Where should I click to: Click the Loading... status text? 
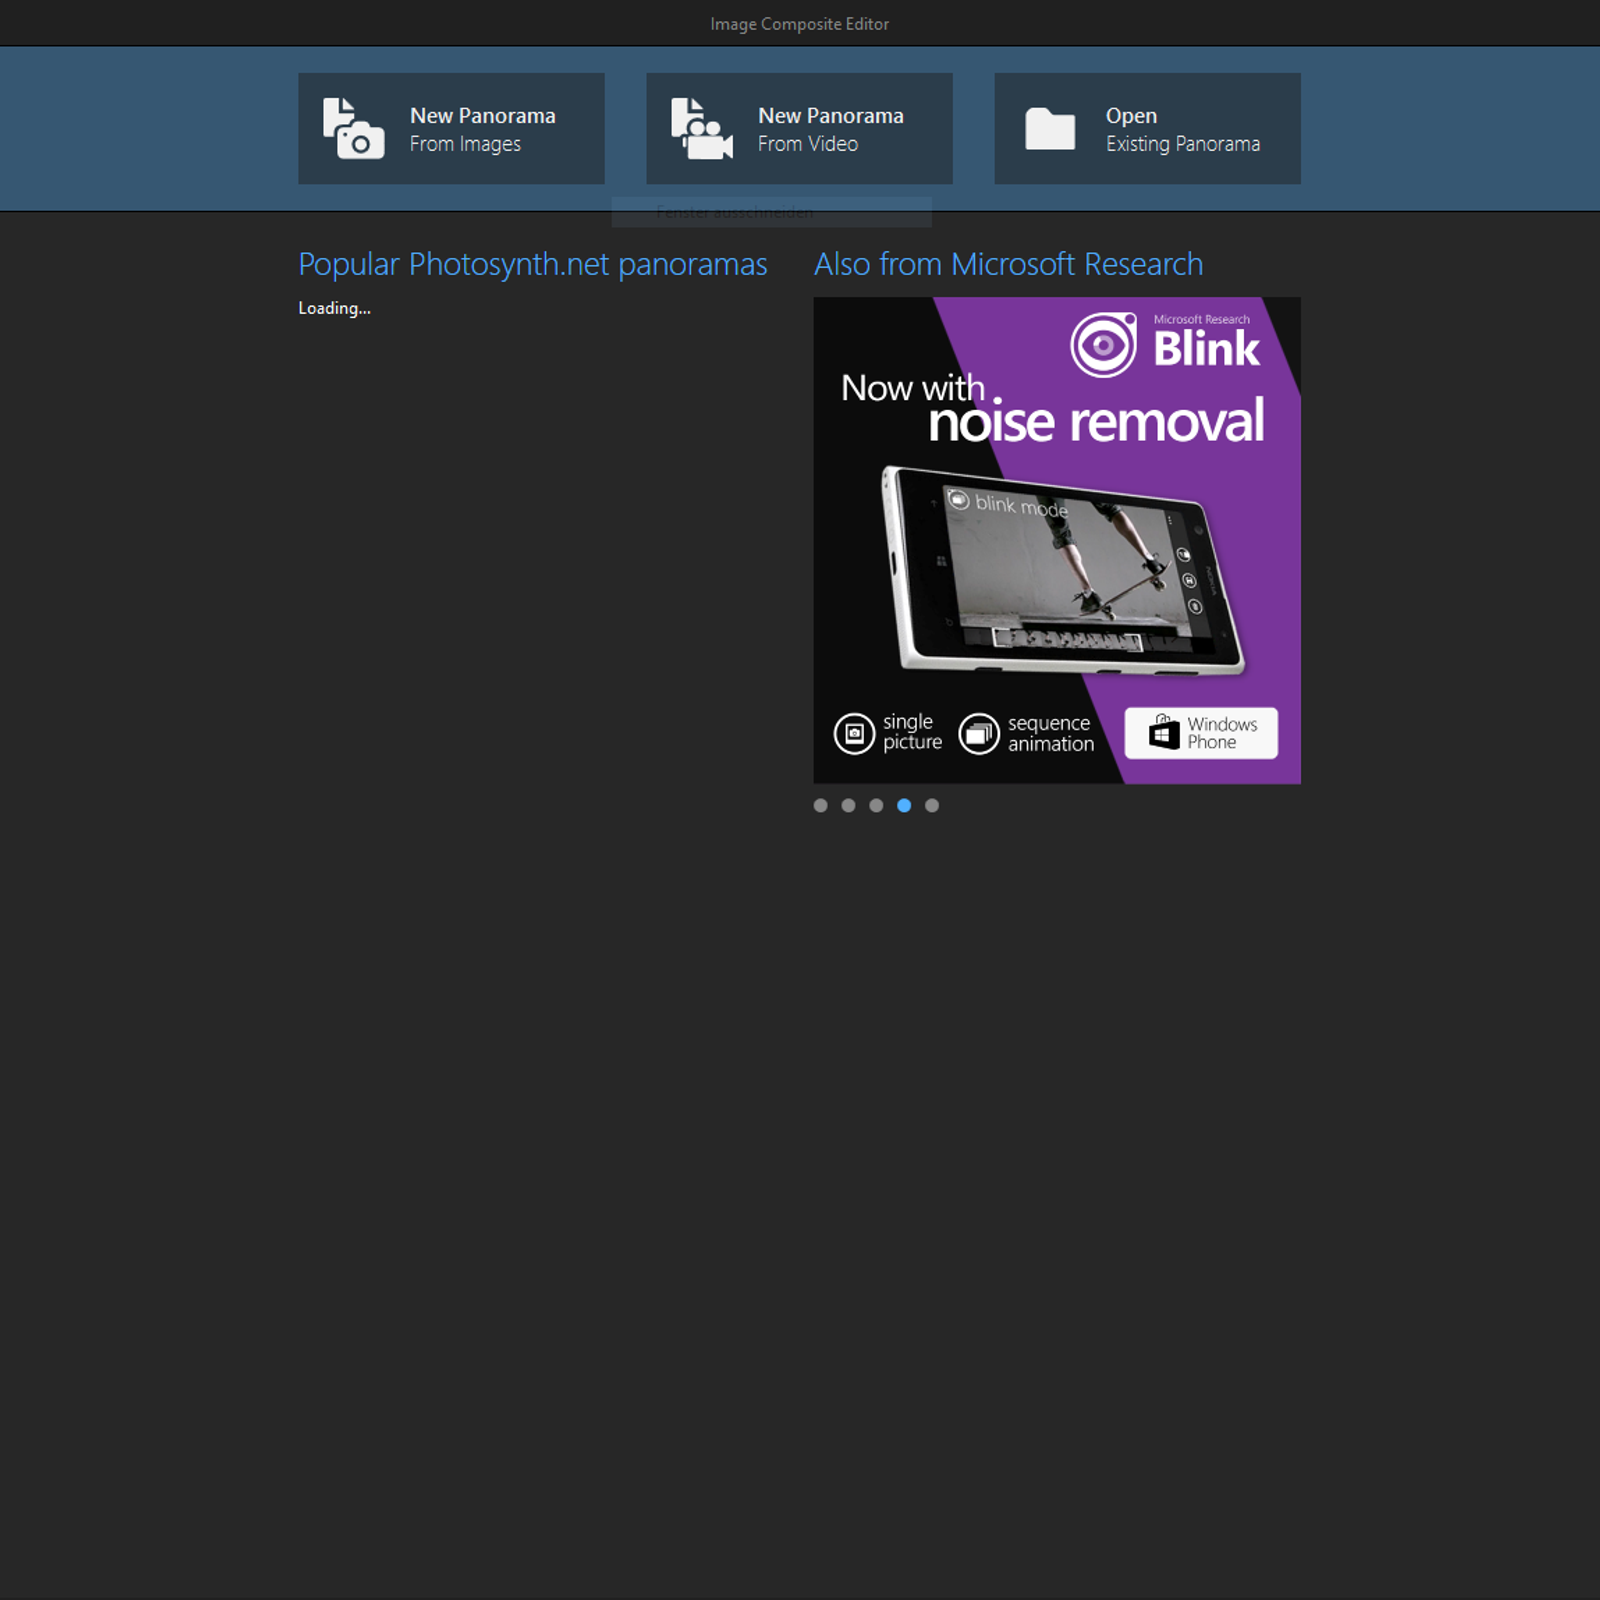334,308
